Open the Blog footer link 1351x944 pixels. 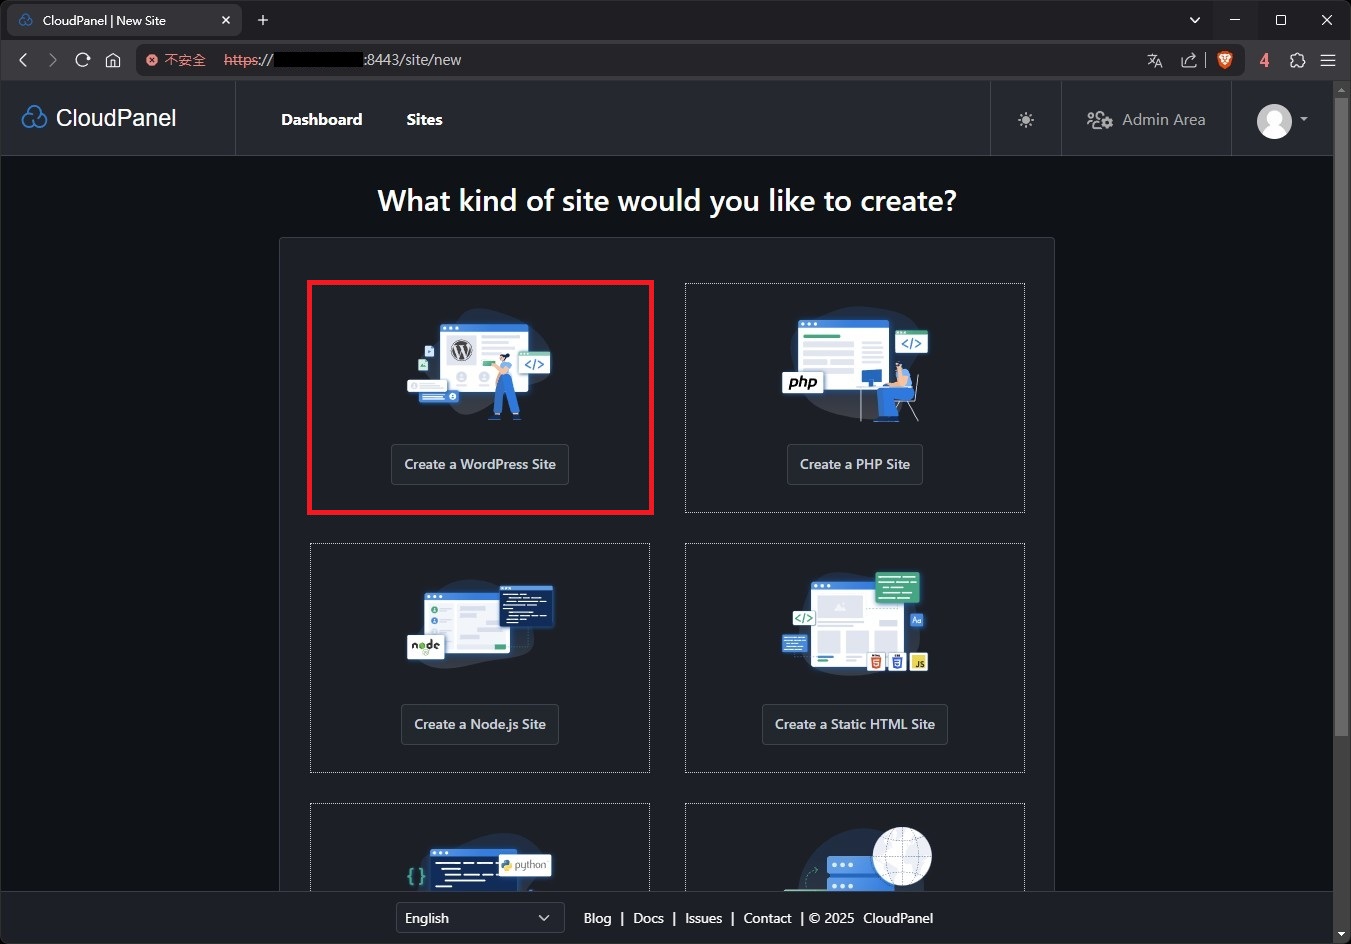pos(597,918)
